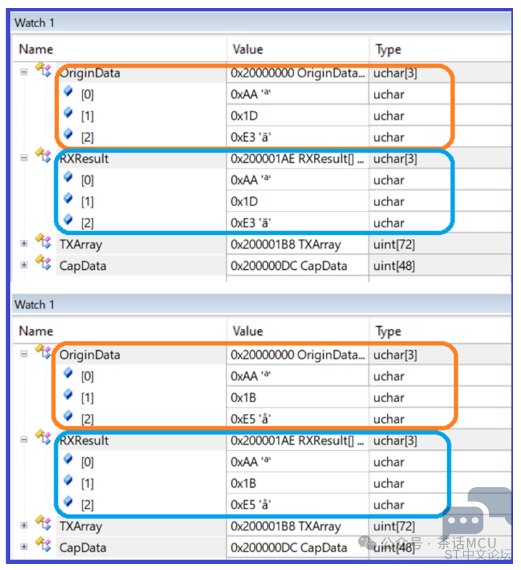Click Value column header in lower watch

[x=248, y=331]
